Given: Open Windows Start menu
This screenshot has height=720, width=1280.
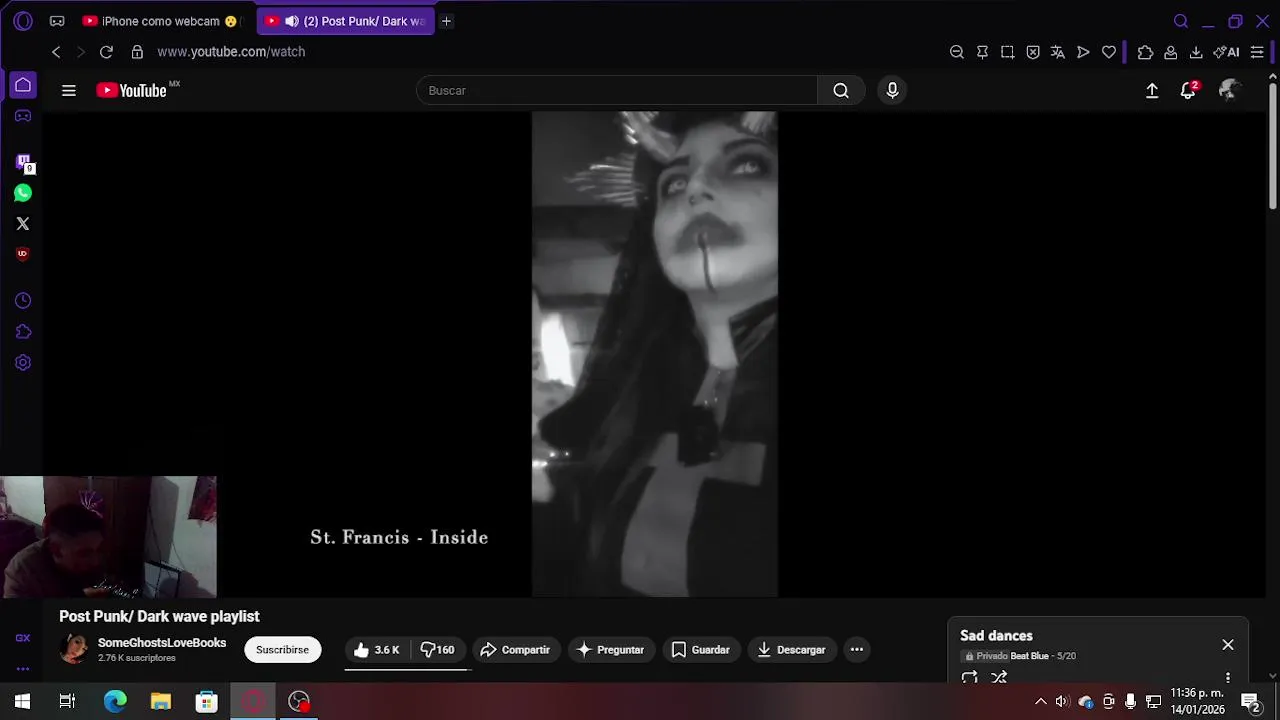Looking at the screenshot, I should (22, 702).
